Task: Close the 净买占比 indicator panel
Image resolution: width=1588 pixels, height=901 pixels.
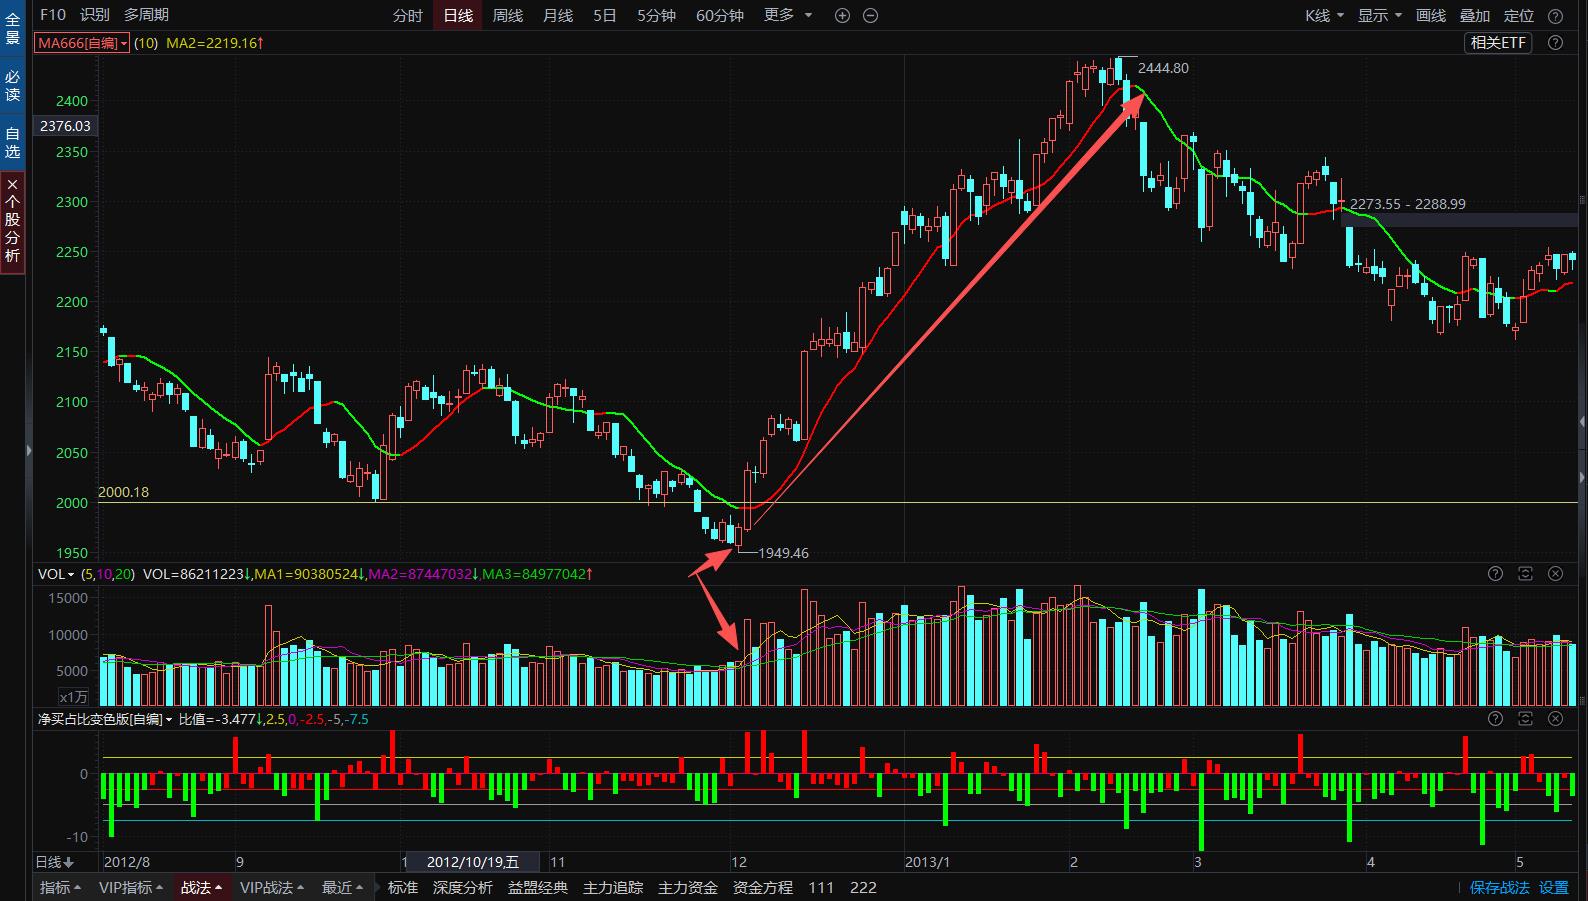Action: [1555, 719]
